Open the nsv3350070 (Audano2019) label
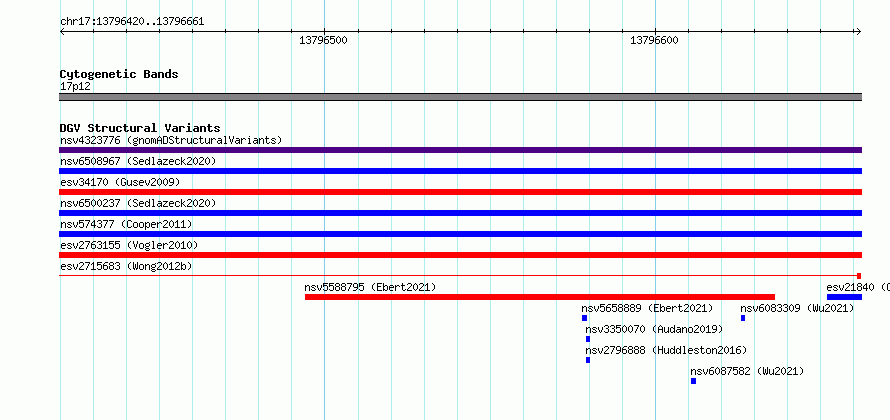 pyautogui.click(x=654, y=329)
